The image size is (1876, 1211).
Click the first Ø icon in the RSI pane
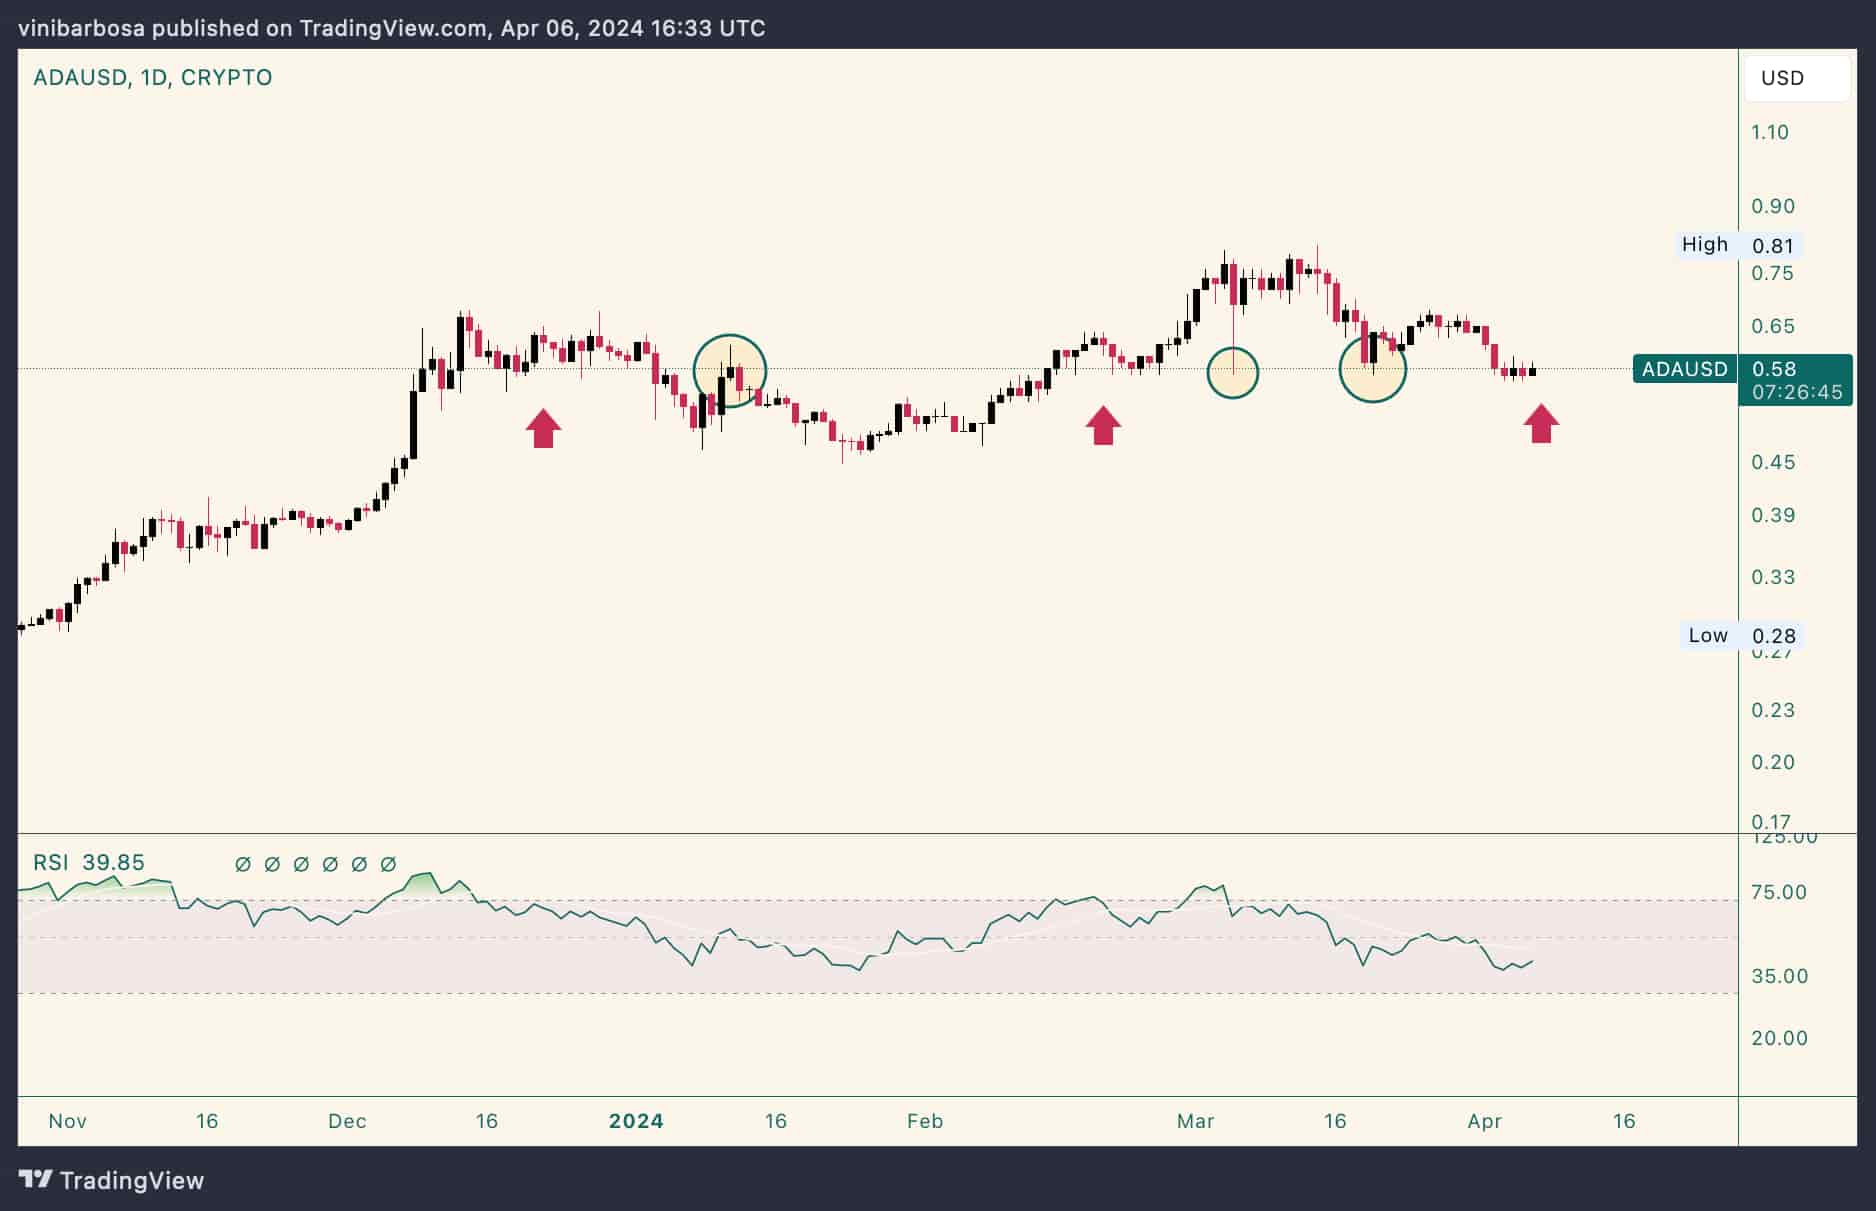(241, 866)
